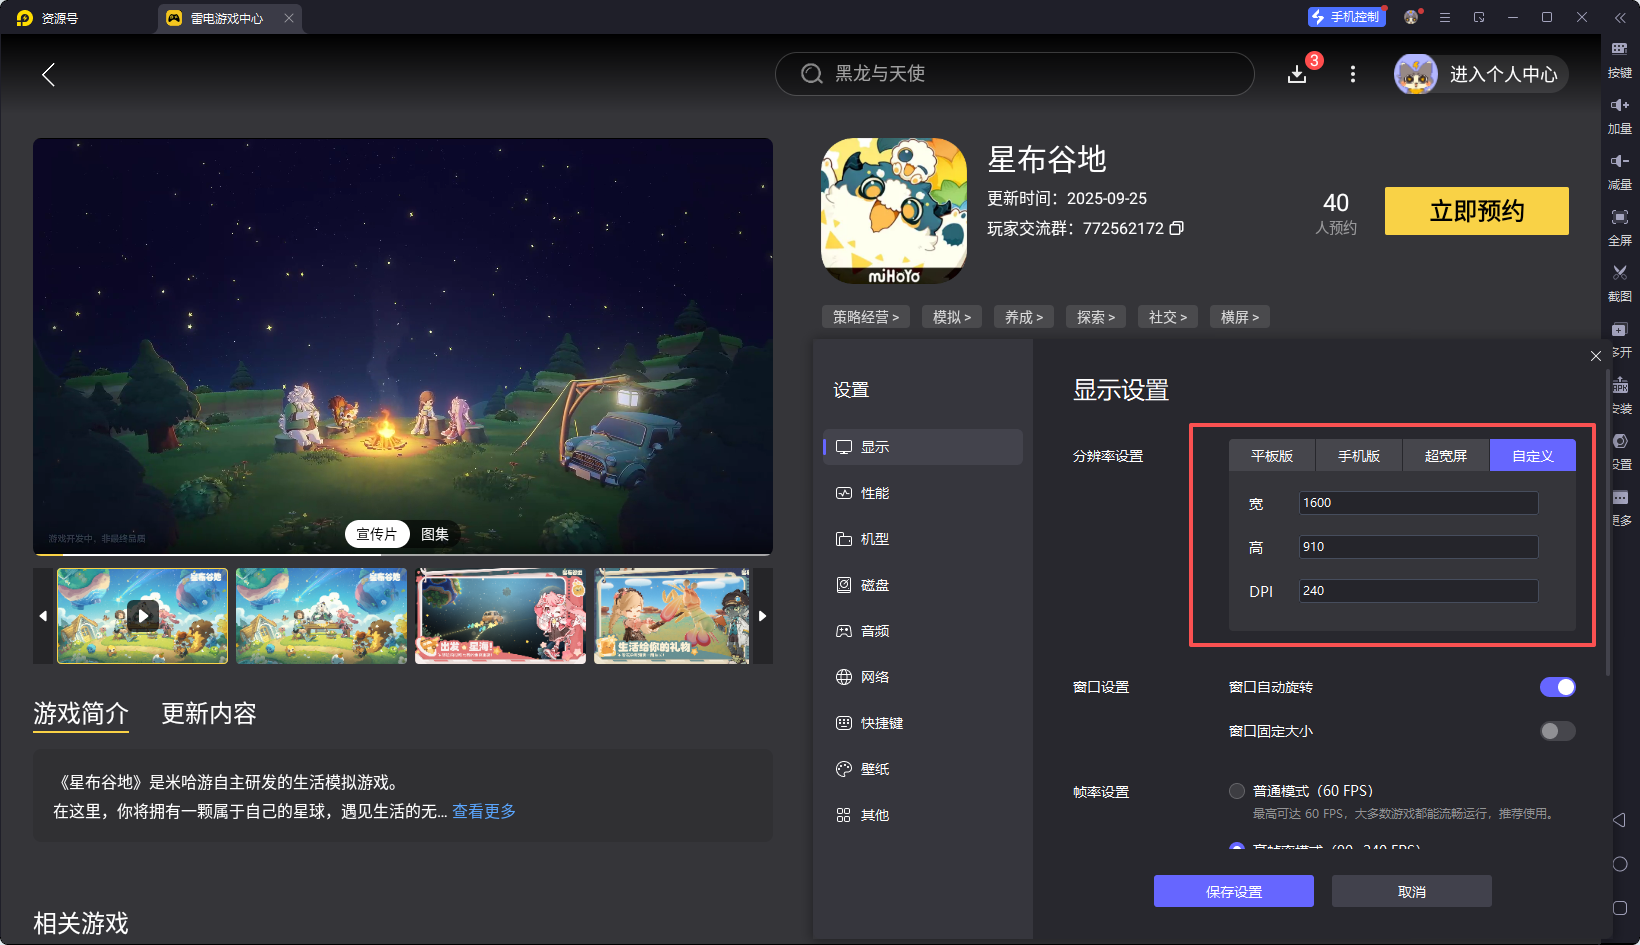Viewport: 1640px width, 945px height.
Task: Open keyboard mapping with the 按键 icon
Action: coord(1620,48)
